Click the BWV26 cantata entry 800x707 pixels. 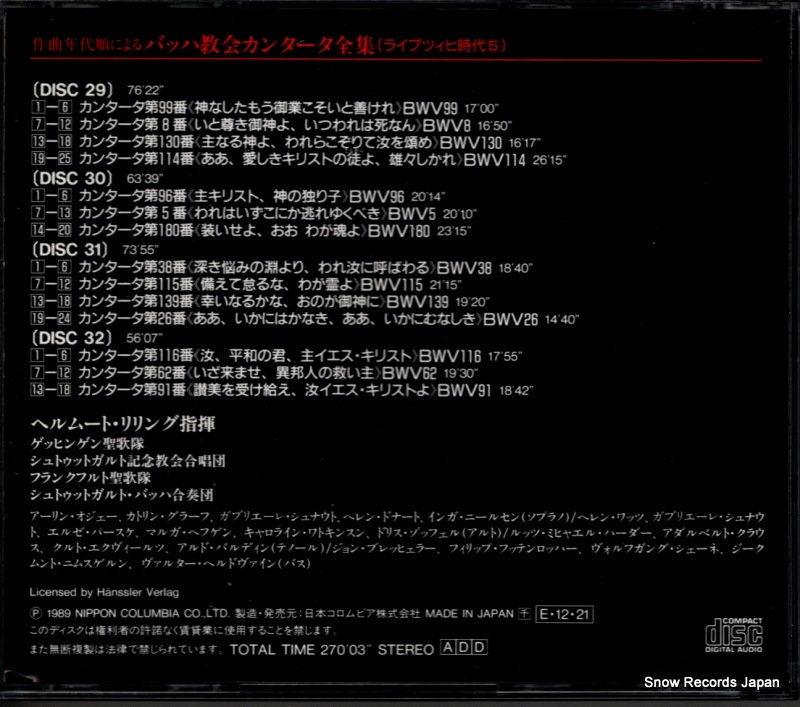click(x=305, y=319)
